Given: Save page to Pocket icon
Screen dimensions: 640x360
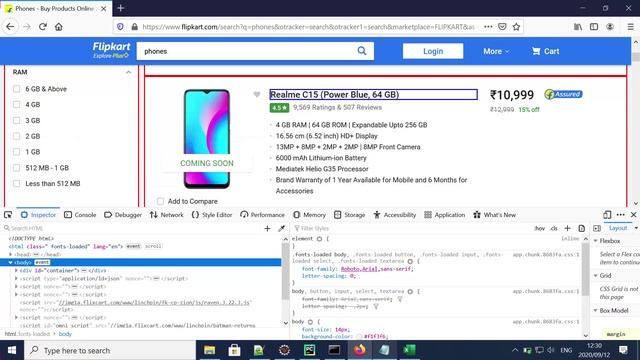Looking at the screenshot, I should (502, 27).
